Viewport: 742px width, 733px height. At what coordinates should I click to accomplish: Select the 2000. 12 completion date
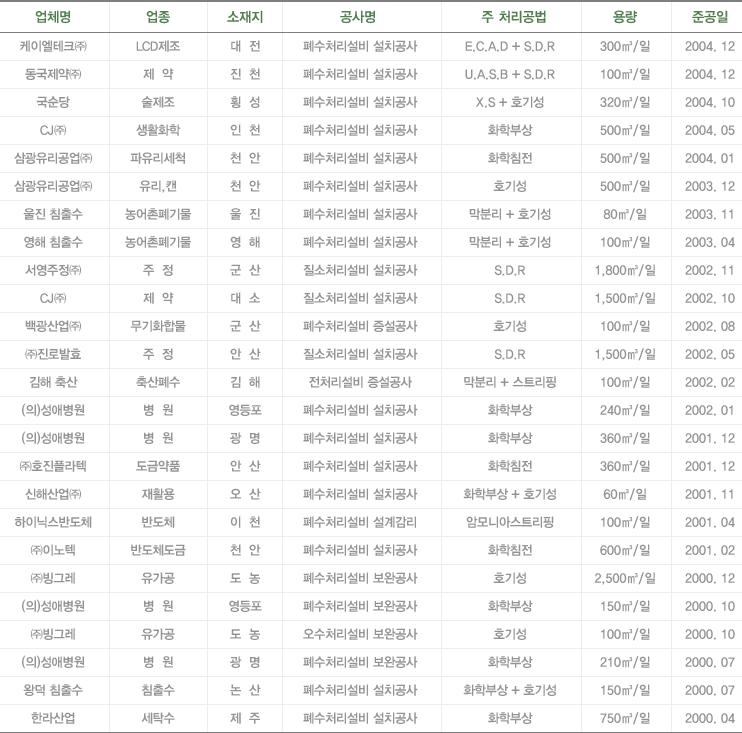point(709,577)
